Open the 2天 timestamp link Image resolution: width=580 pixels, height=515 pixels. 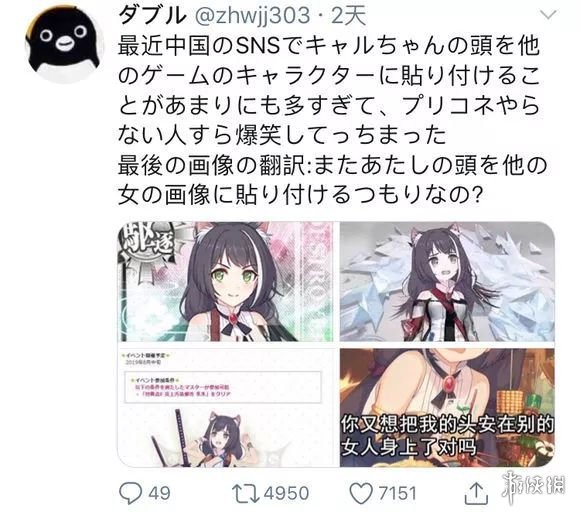tap(348, 16)
